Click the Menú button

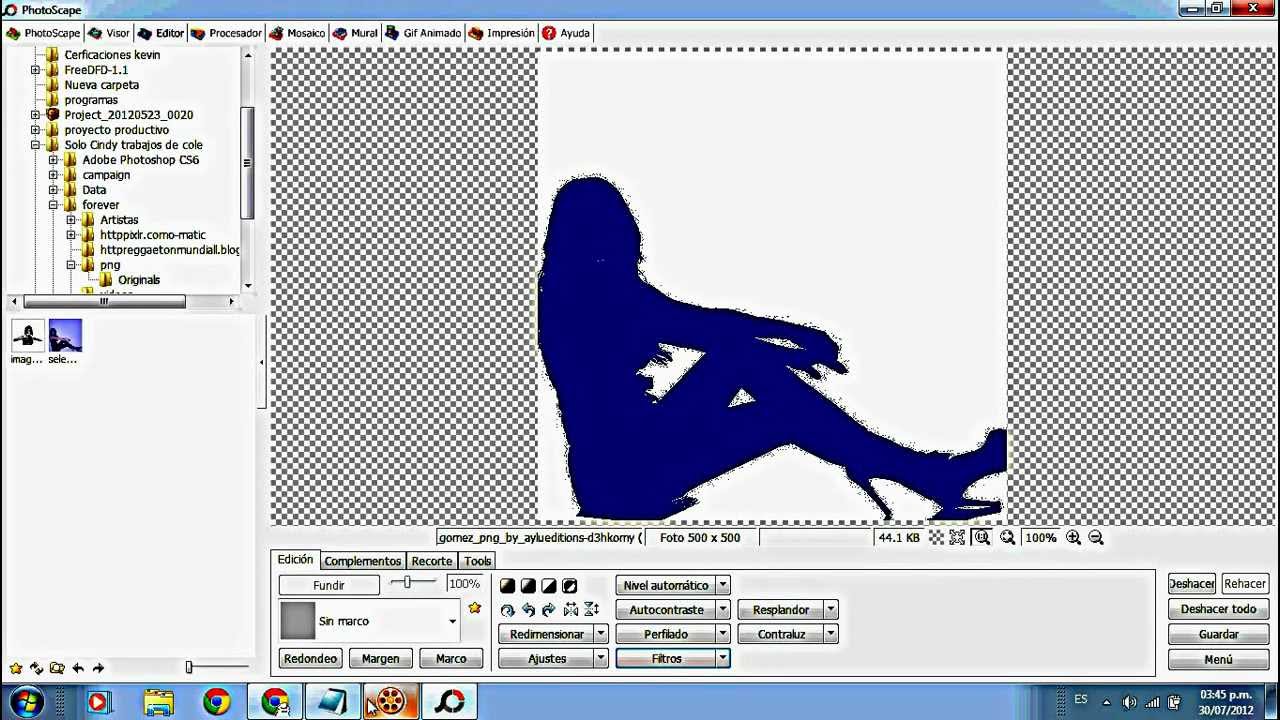coord(1218,659)
